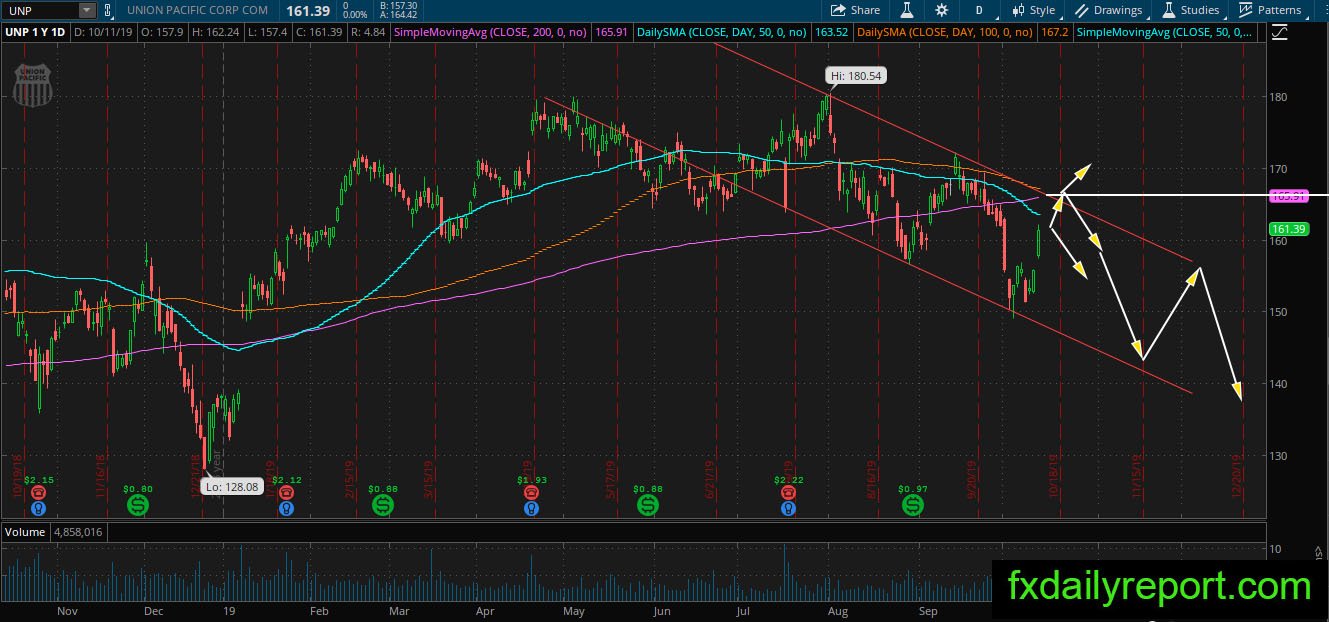1329x622 pixels.
Task: Click the red earnings phone icon labeled $2.12
Action: point(287,492)
